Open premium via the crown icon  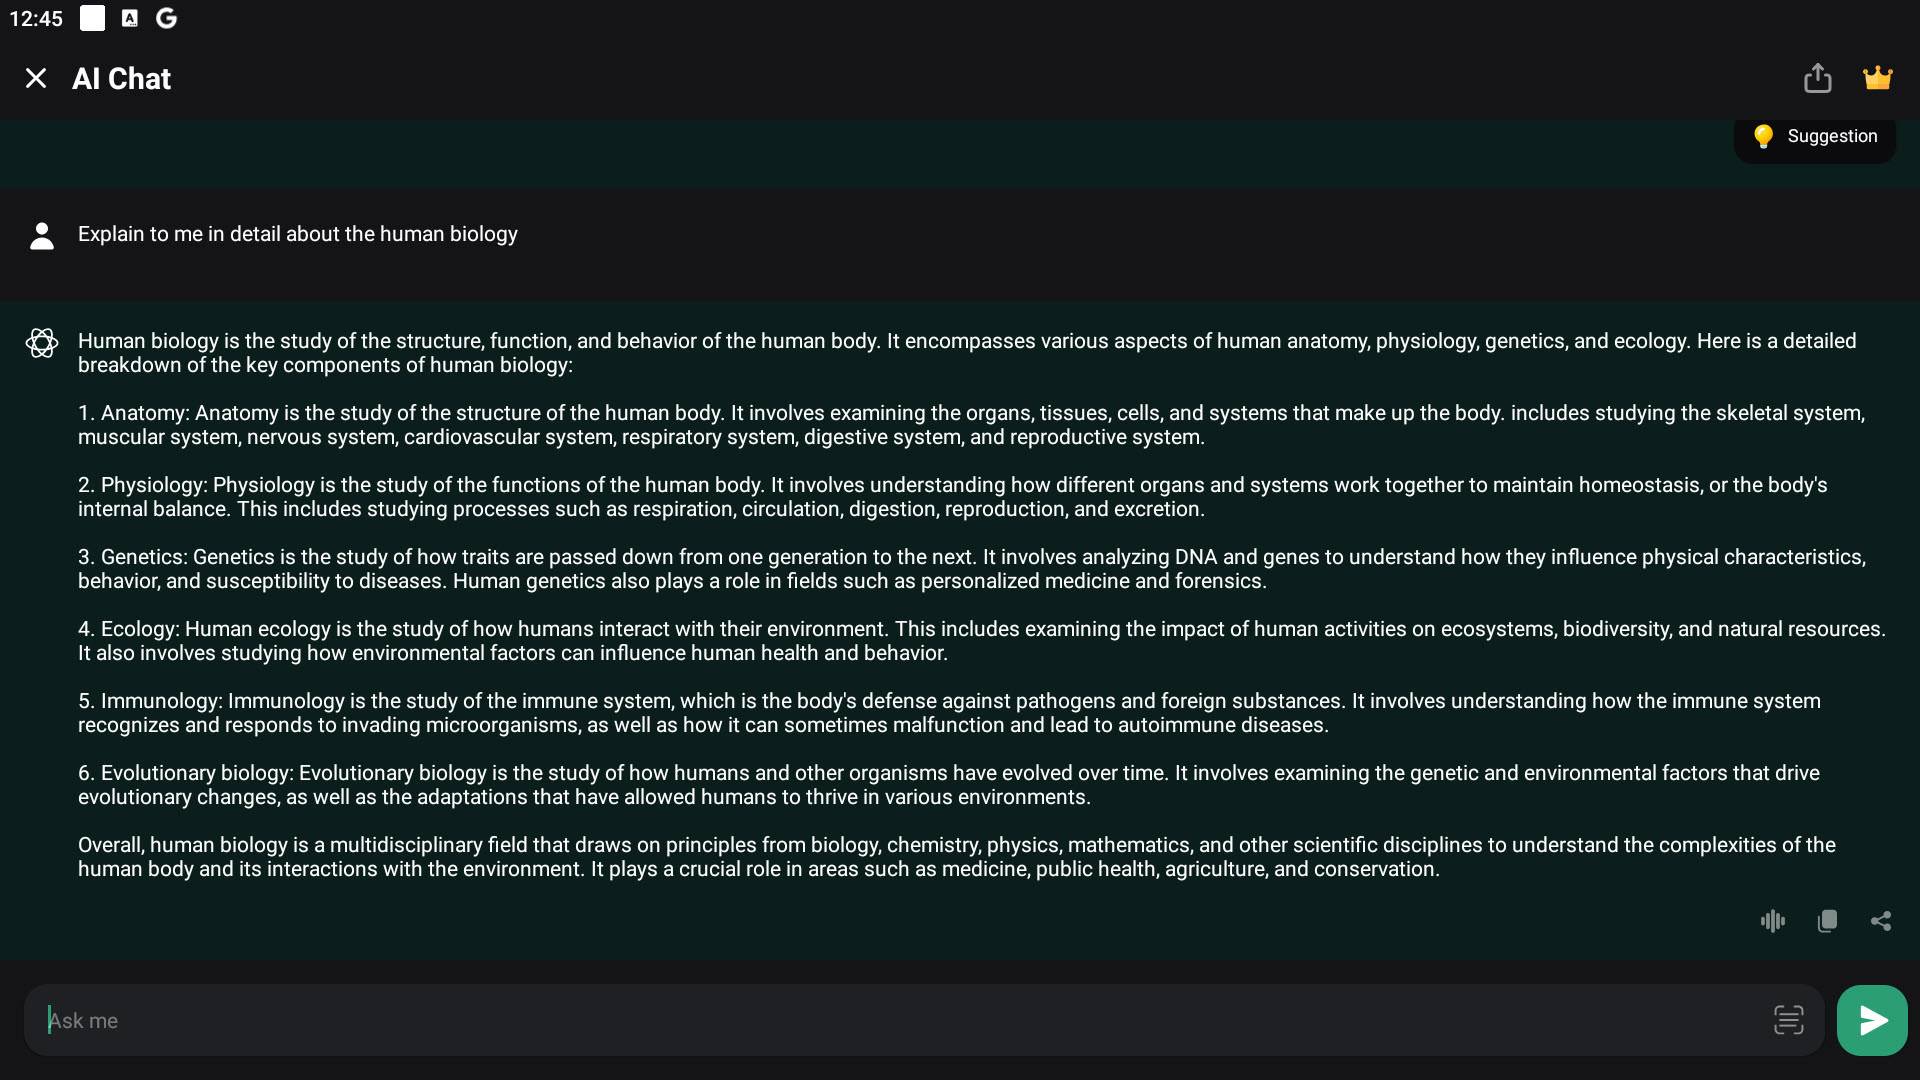tap(1877, 78)
